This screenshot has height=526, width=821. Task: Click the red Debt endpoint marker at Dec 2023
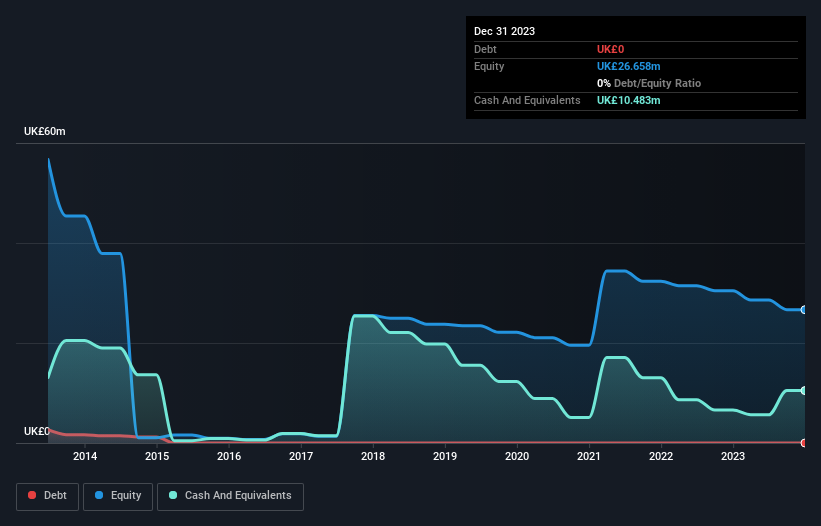[x=804, y=443]
